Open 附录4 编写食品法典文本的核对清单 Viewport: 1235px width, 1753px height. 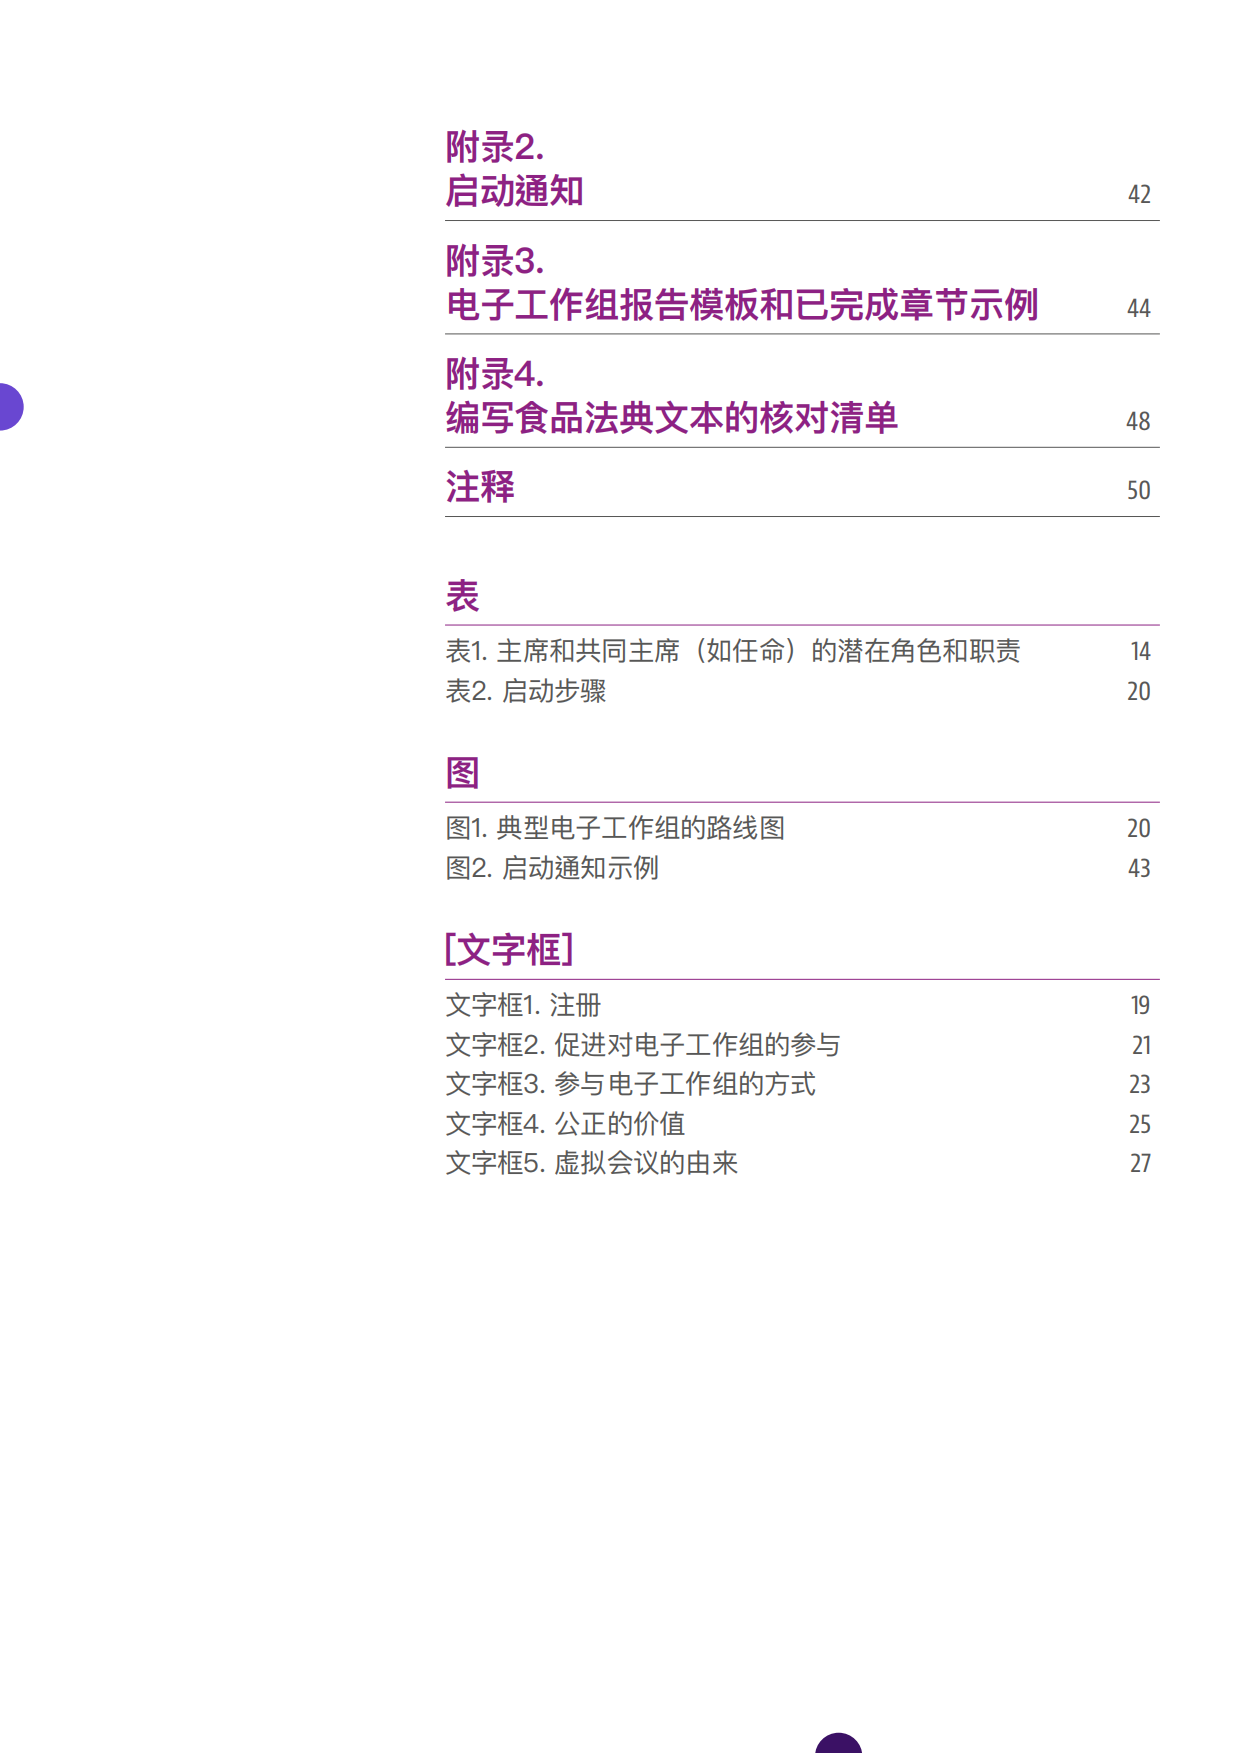[671, 396]
